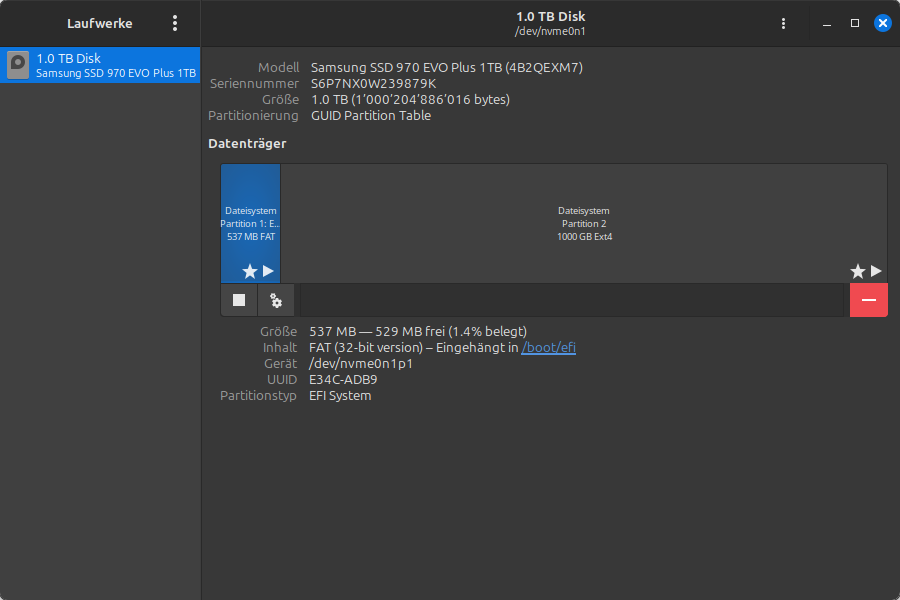The height and width of the screenshot is (600, 900).
Task: Click the serial number S6P7NX0W239879K
Action: pyautogui.click(x=373, y=83)
